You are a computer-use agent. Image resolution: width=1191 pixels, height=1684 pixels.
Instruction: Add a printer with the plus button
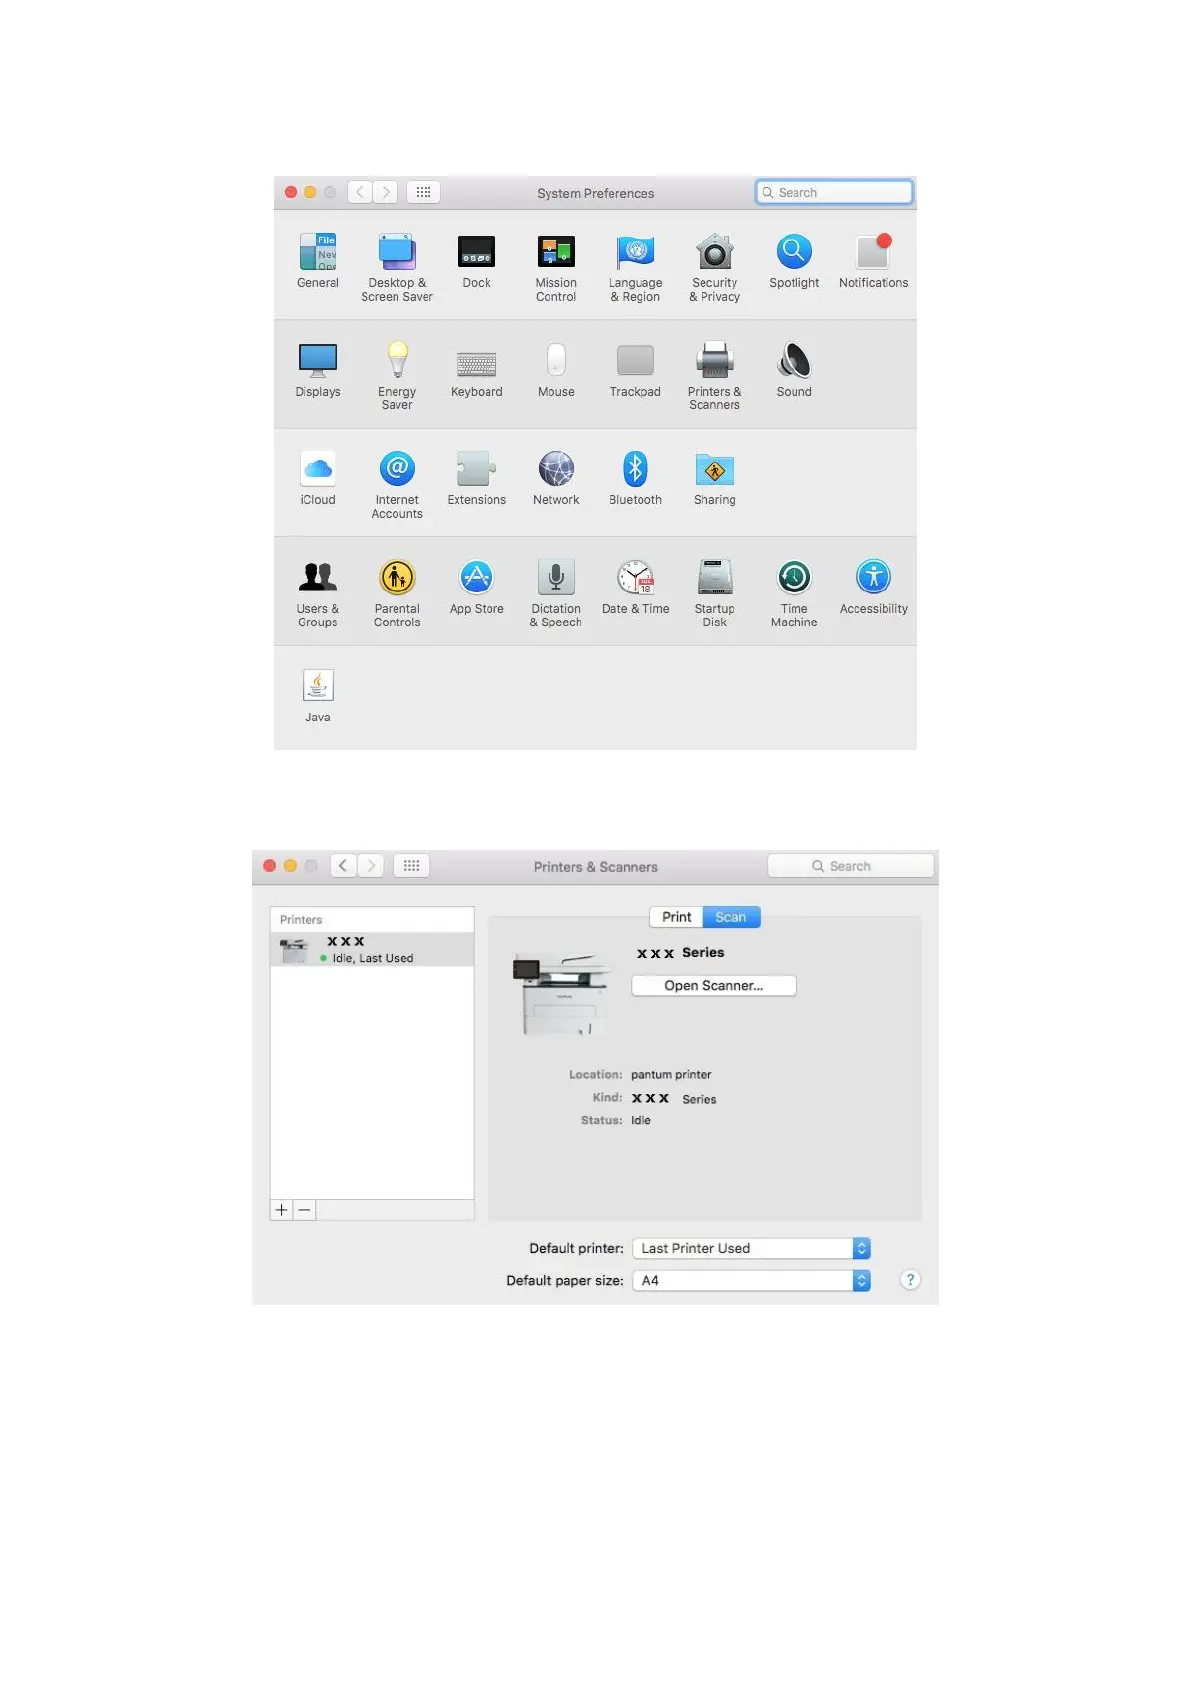pos(281,1210)
